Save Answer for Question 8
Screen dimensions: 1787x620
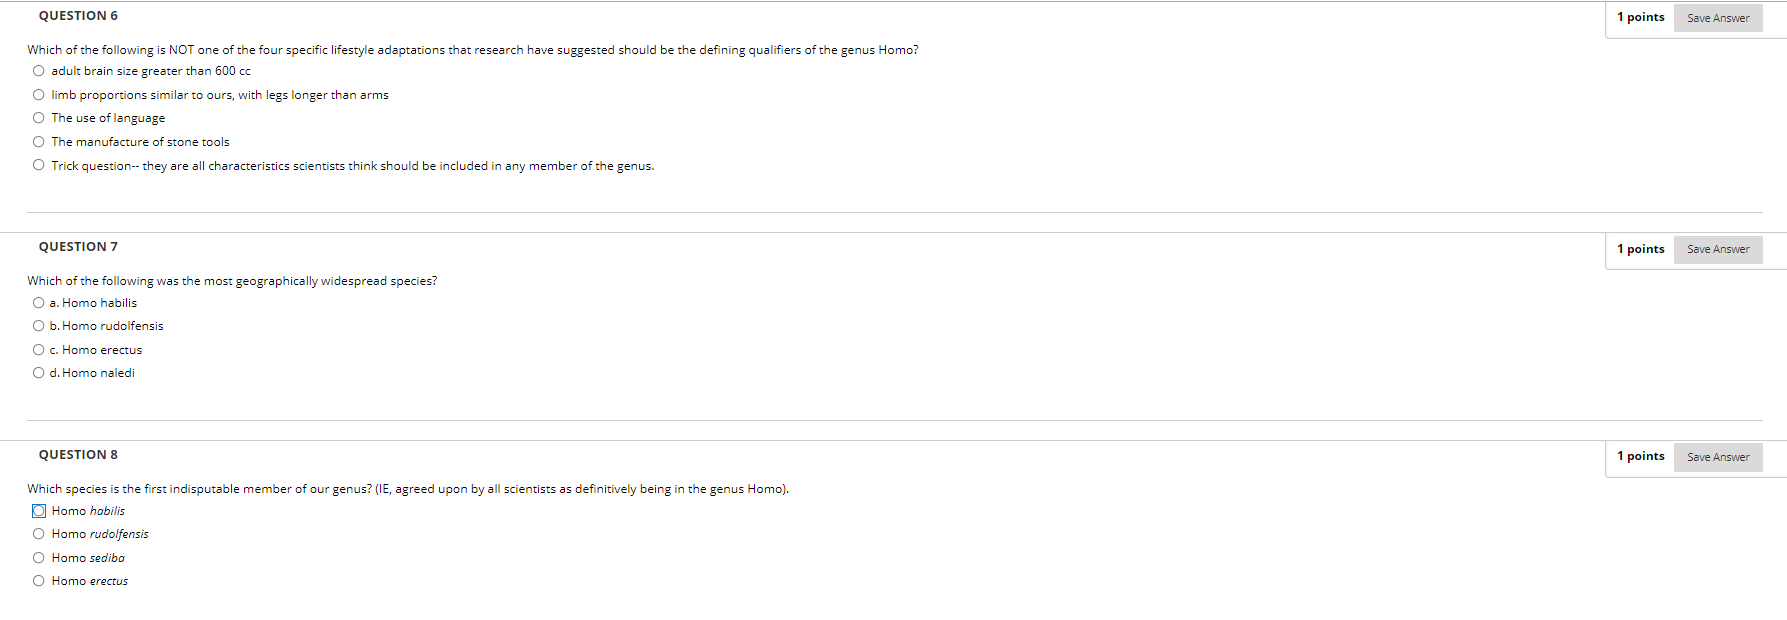pyautogui.click(x=1718, y=457)
